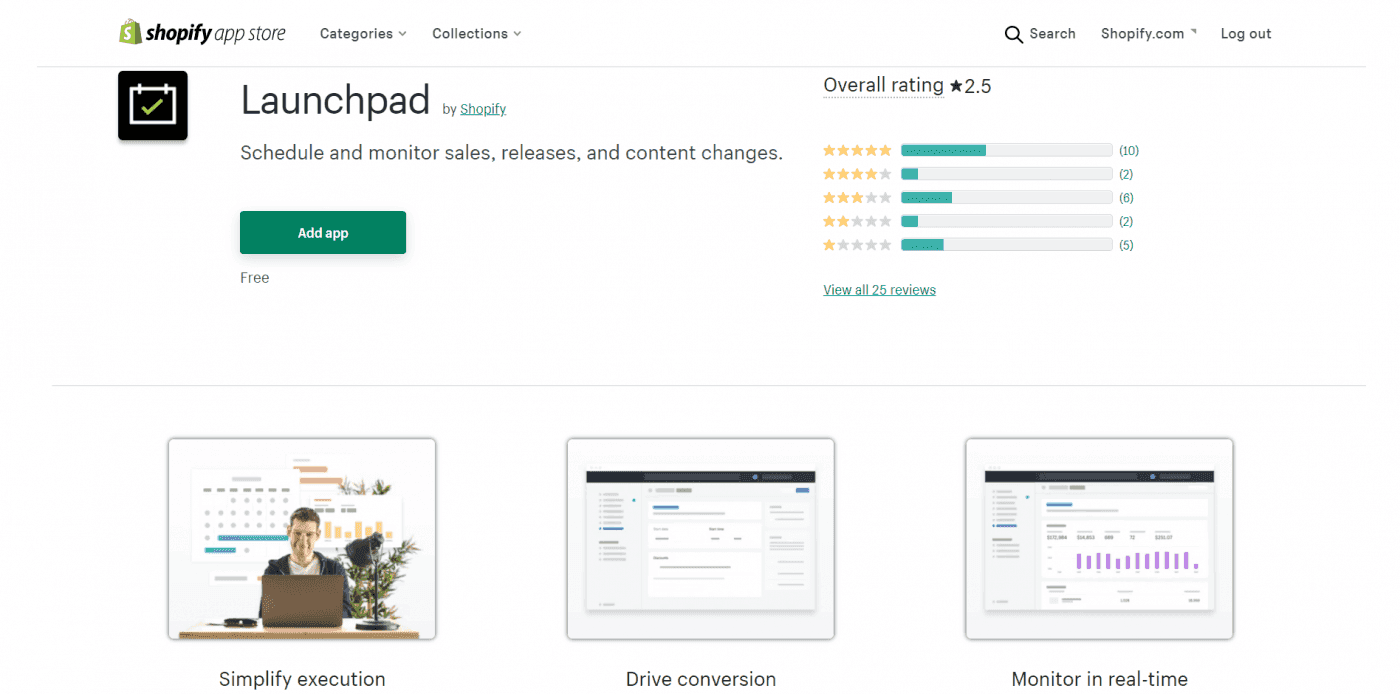Image resolution: width=1400 pixels, height=694 pixels.
Task: Click the five-star rating row stars
Action: point(857,151)
